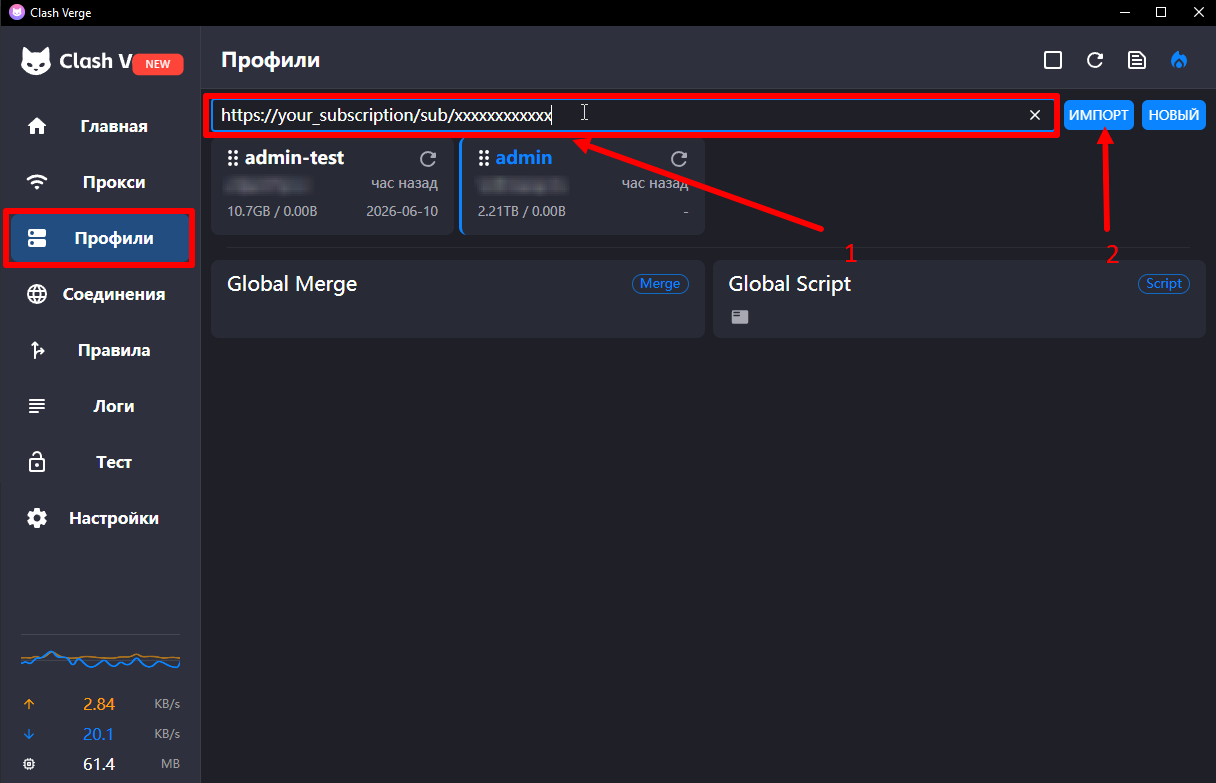The height and width of the screenshot is (783, 1216).
Task: Click the lock icon beside Тест
Action: pos(37,462)
